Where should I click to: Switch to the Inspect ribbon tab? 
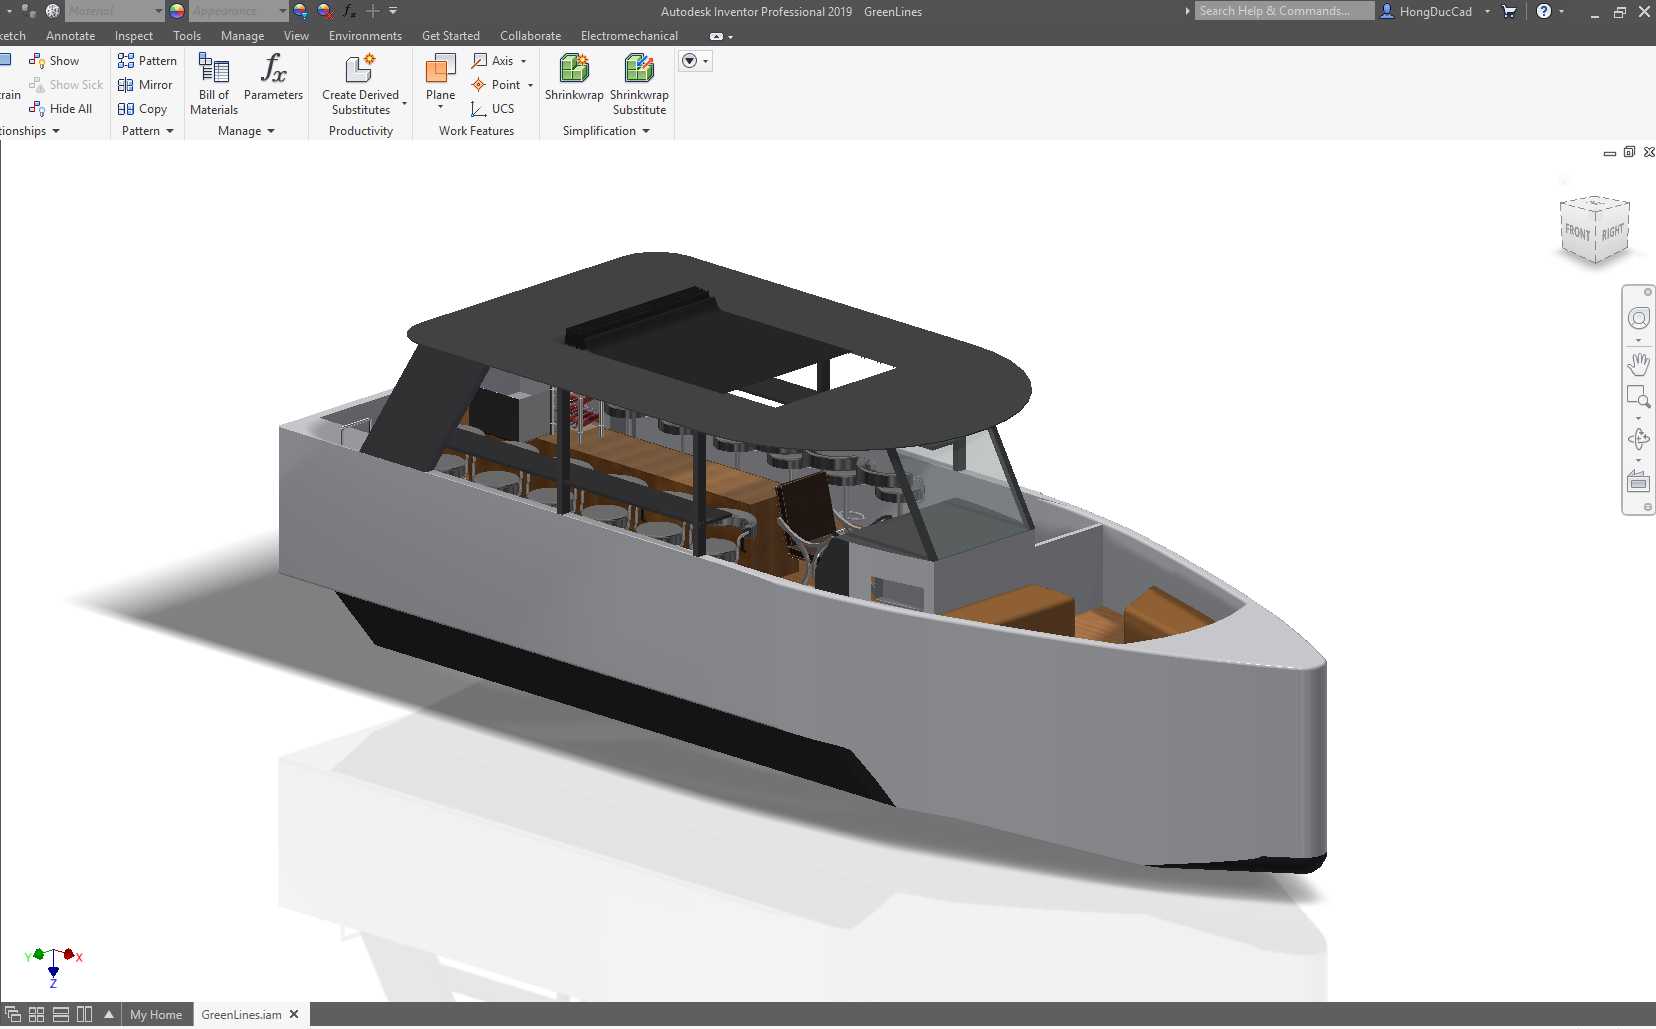point(134,36)
